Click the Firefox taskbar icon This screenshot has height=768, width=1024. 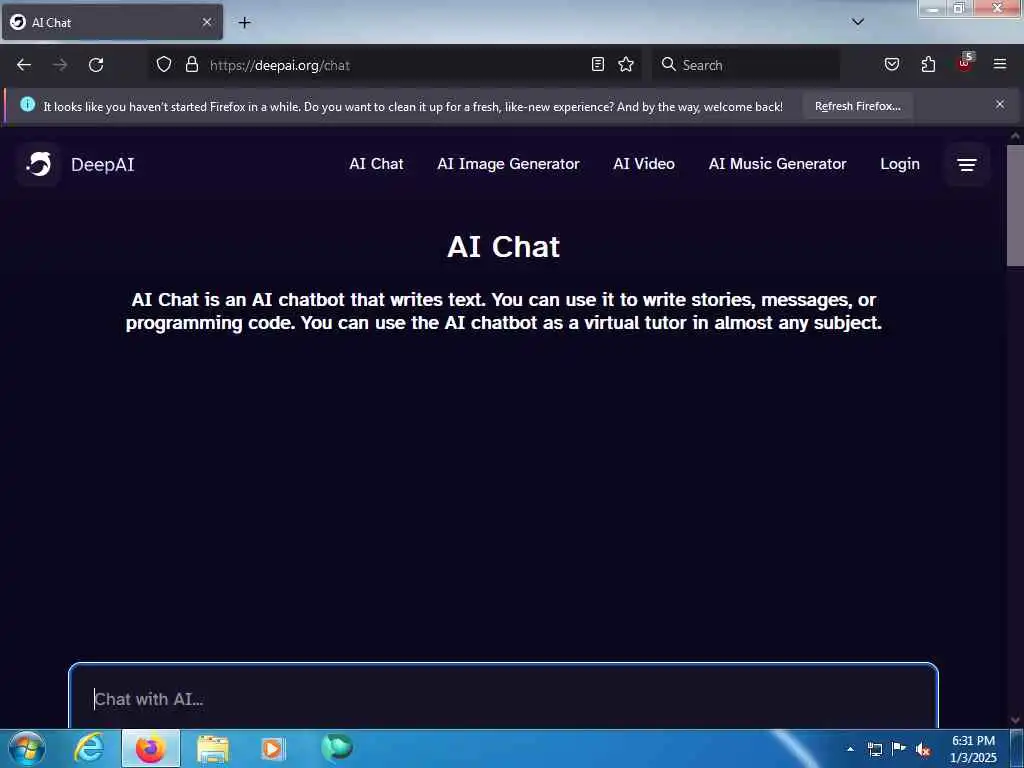pyautogui.click(x=150, y=748)
